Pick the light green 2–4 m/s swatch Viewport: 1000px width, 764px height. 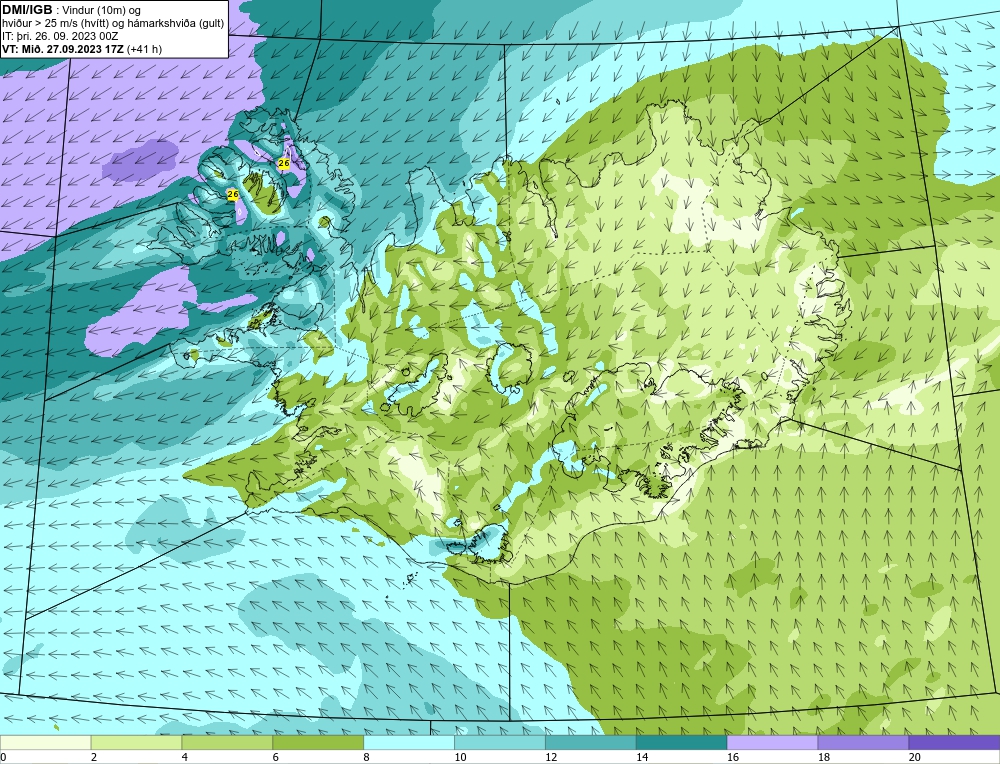(136, 742)
